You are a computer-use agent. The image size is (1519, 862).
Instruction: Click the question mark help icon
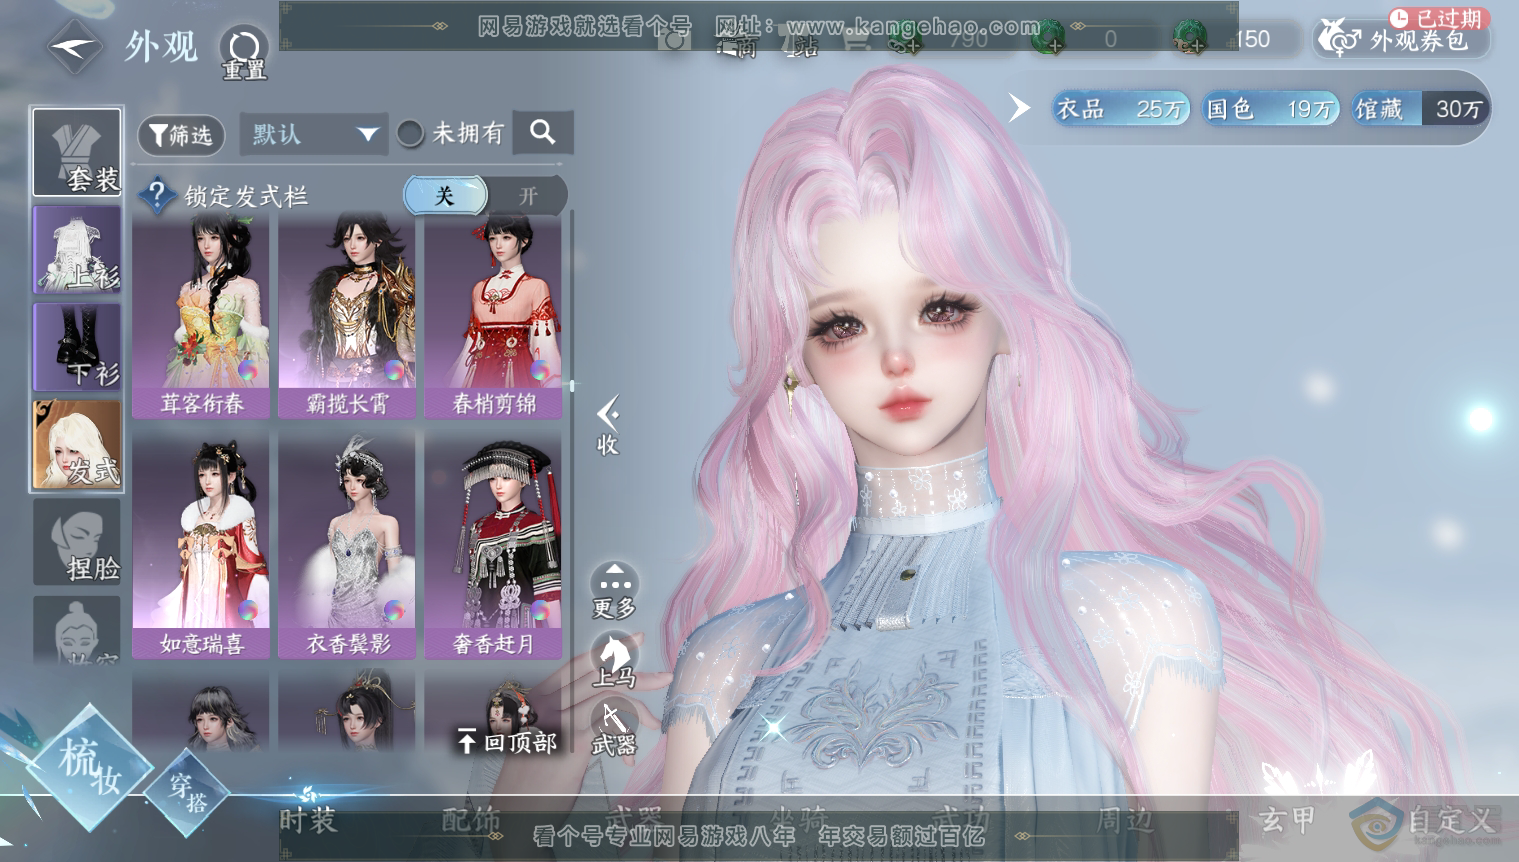(157, 195)
